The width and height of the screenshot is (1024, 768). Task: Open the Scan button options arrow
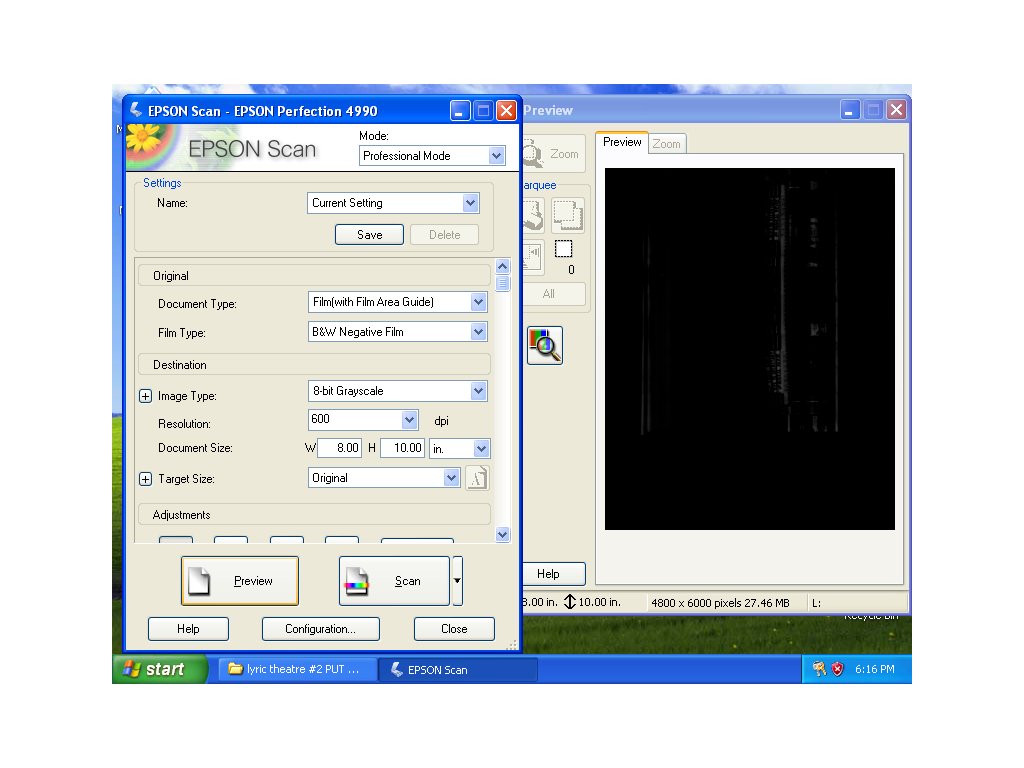[x=458, y=581]
